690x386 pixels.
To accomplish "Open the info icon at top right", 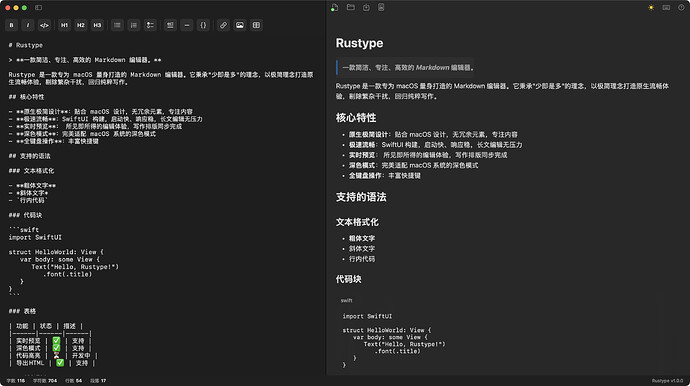I will coord(681,7).
